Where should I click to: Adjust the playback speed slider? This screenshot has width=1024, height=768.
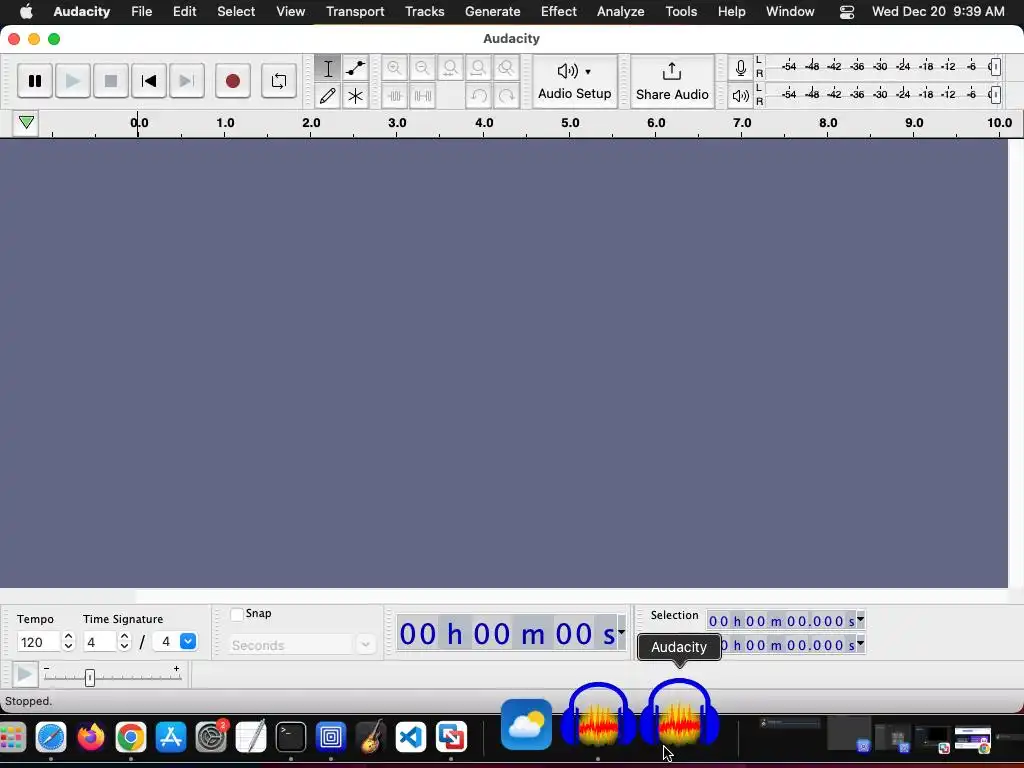pos(89,677)
